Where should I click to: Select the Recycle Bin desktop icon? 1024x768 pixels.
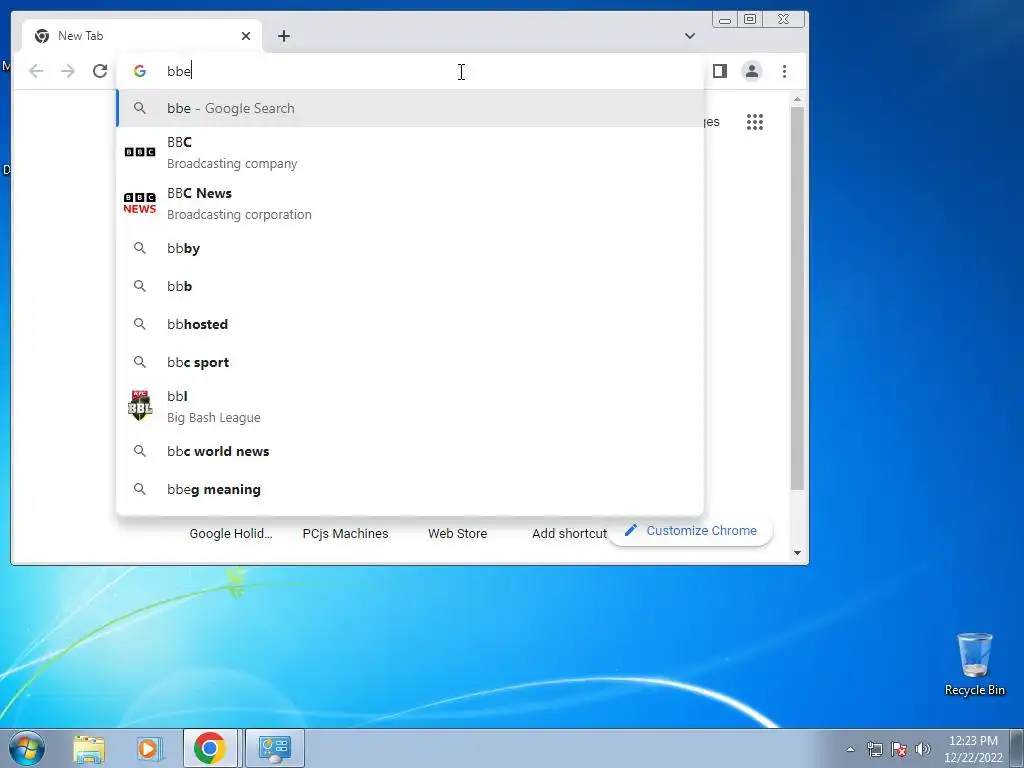(x=974, y=665)
